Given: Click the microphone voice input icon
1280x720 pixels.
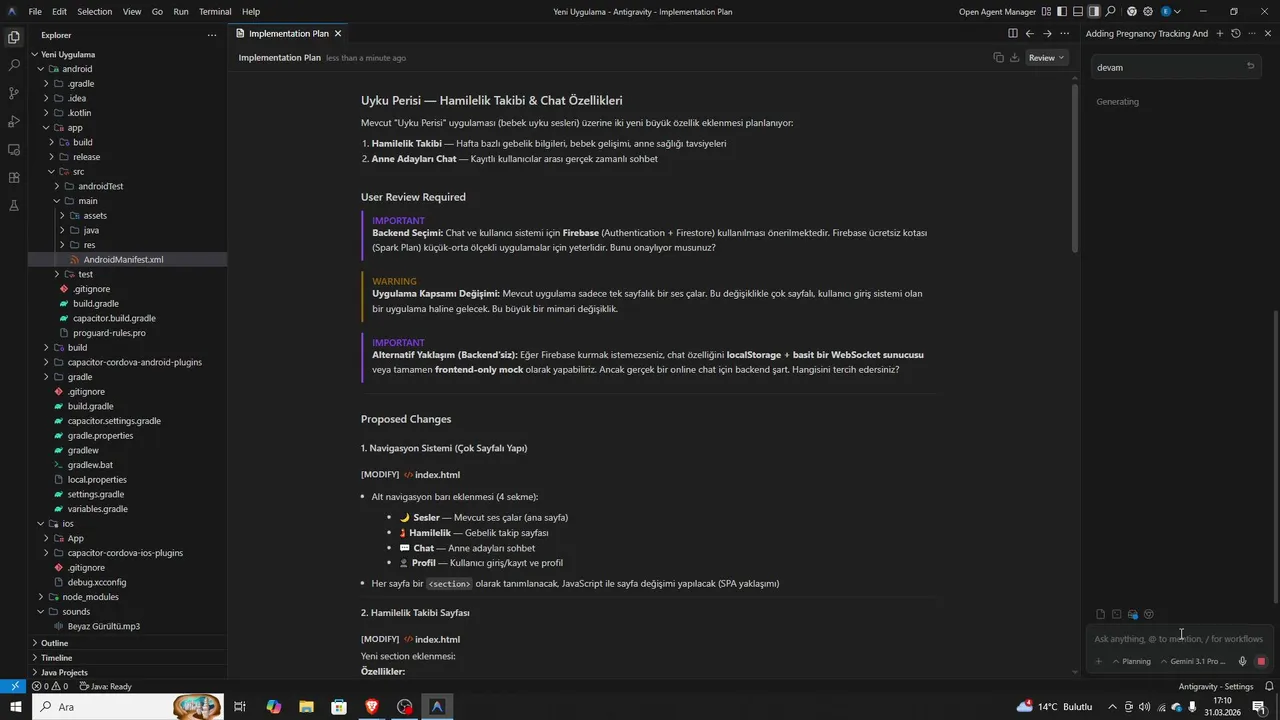Looking at the screenshot, I should pyautogui.click(x=1243, y=661).
